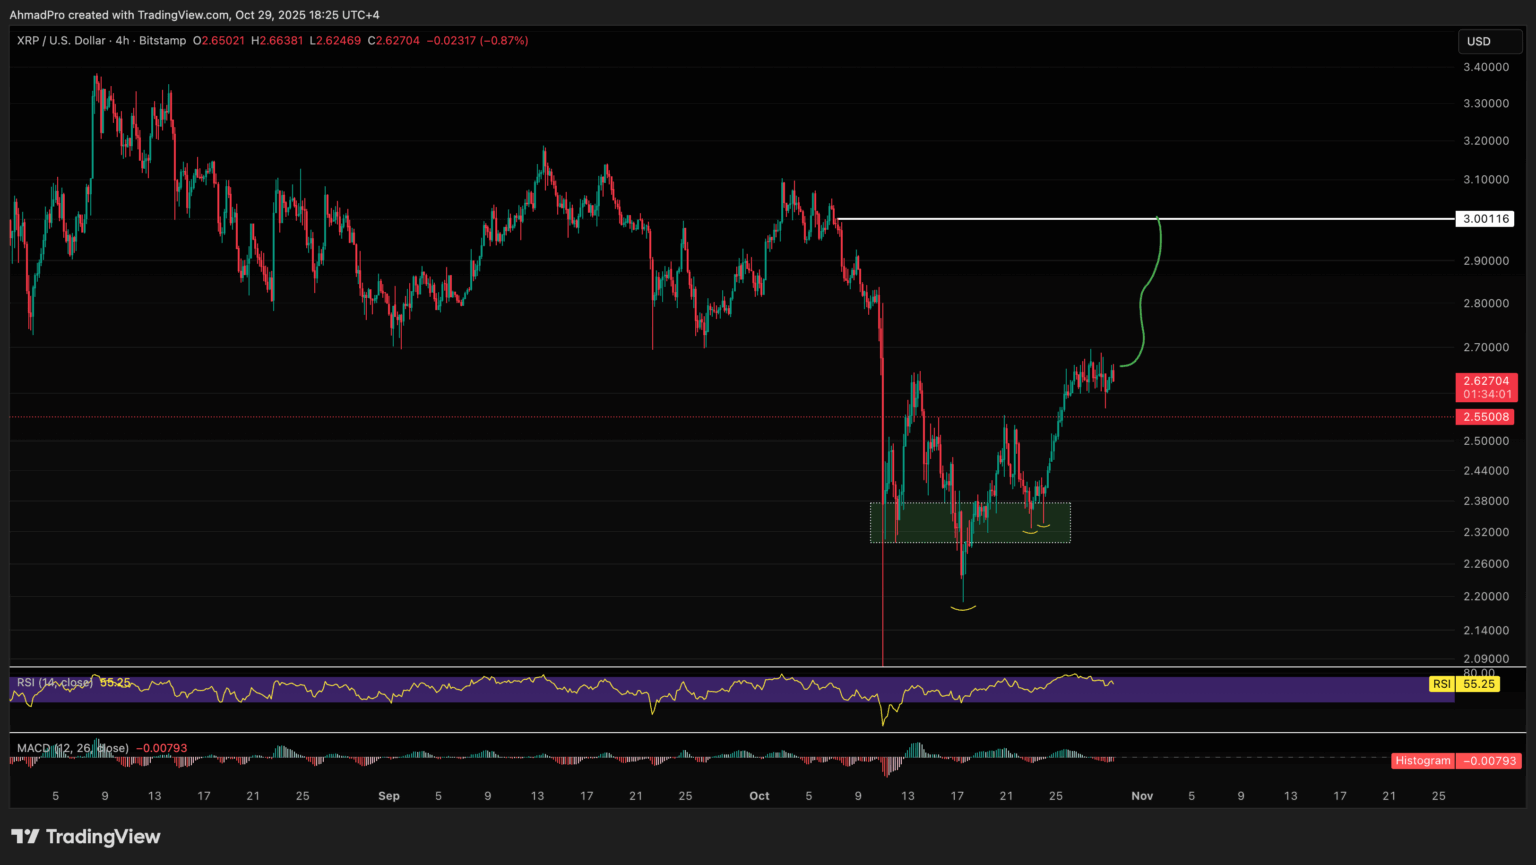Click the current price 2.62704 countdown label
Image resolution: width=1536 pixels, height=865 pixels.
(x=1486, y=388)
